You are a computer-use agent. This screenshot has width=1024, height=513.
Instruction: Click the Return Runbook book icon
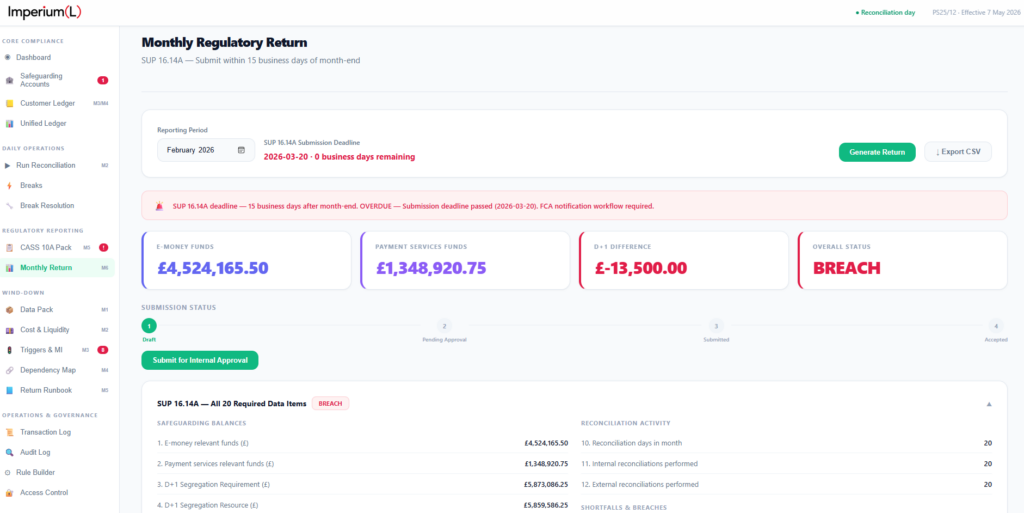(x=9, y=390)
